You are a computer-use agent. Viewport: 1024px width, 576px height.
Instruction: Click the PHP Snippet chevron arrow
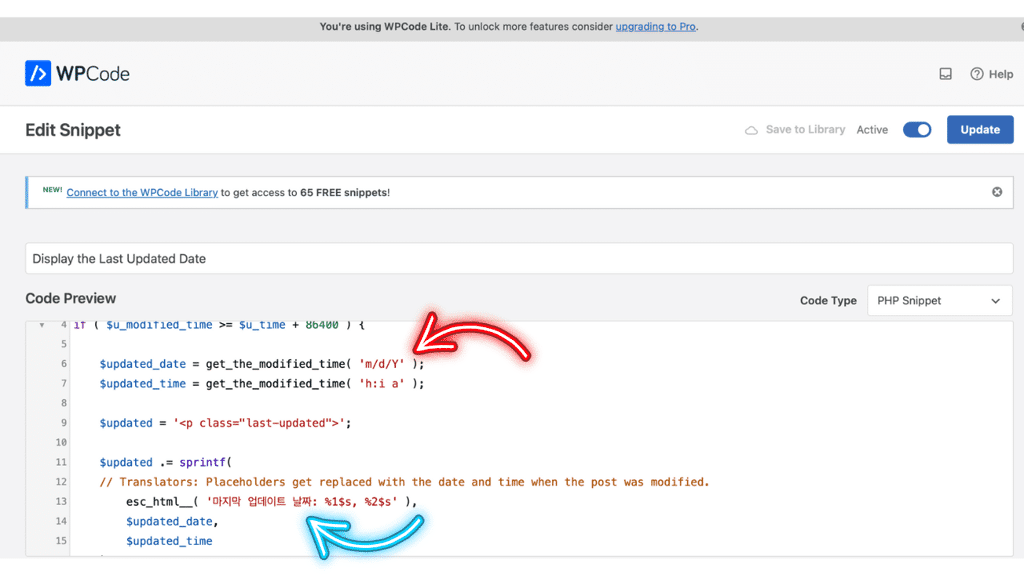pyautogui.click(x=995, y=301)
